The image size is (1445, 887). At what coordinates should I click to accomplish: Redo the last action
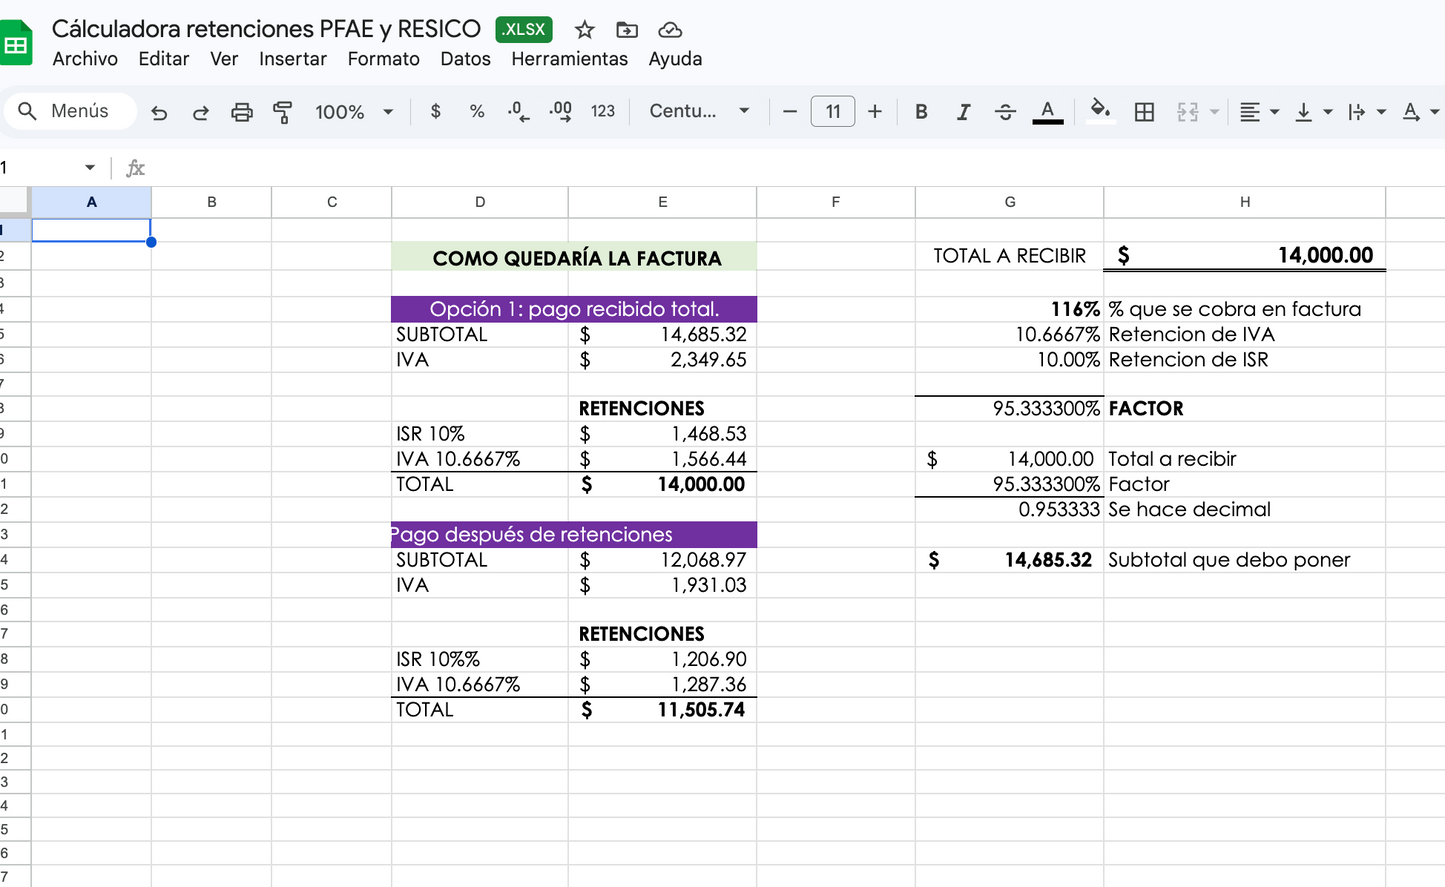[x=200, y=112]
